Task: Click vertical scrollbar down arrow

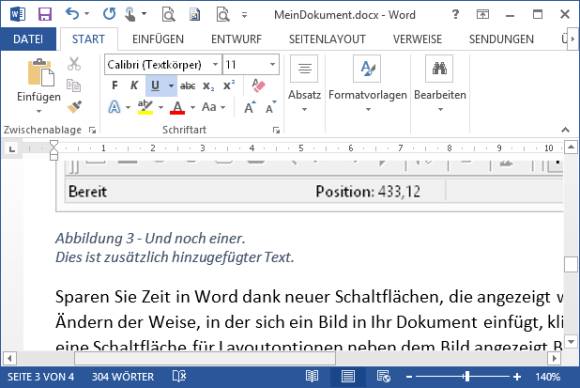Action: click(x=571, y=342)
